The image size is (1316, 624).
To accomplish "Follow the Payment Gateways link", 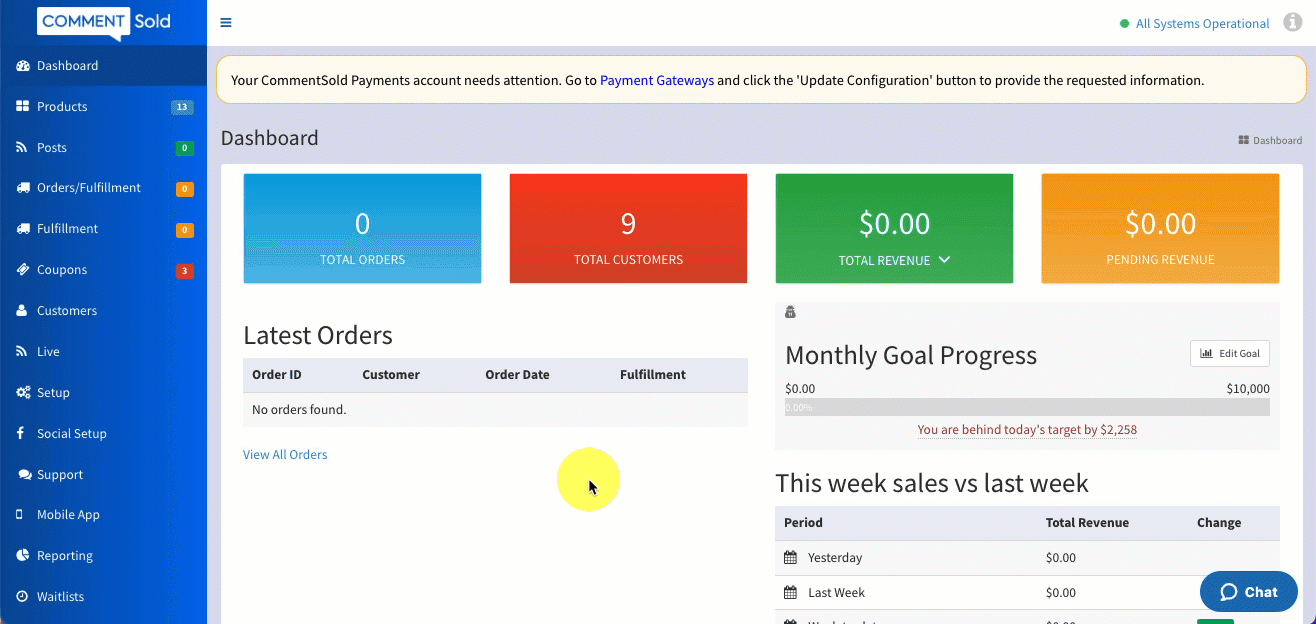I will (x=656, y=80).
